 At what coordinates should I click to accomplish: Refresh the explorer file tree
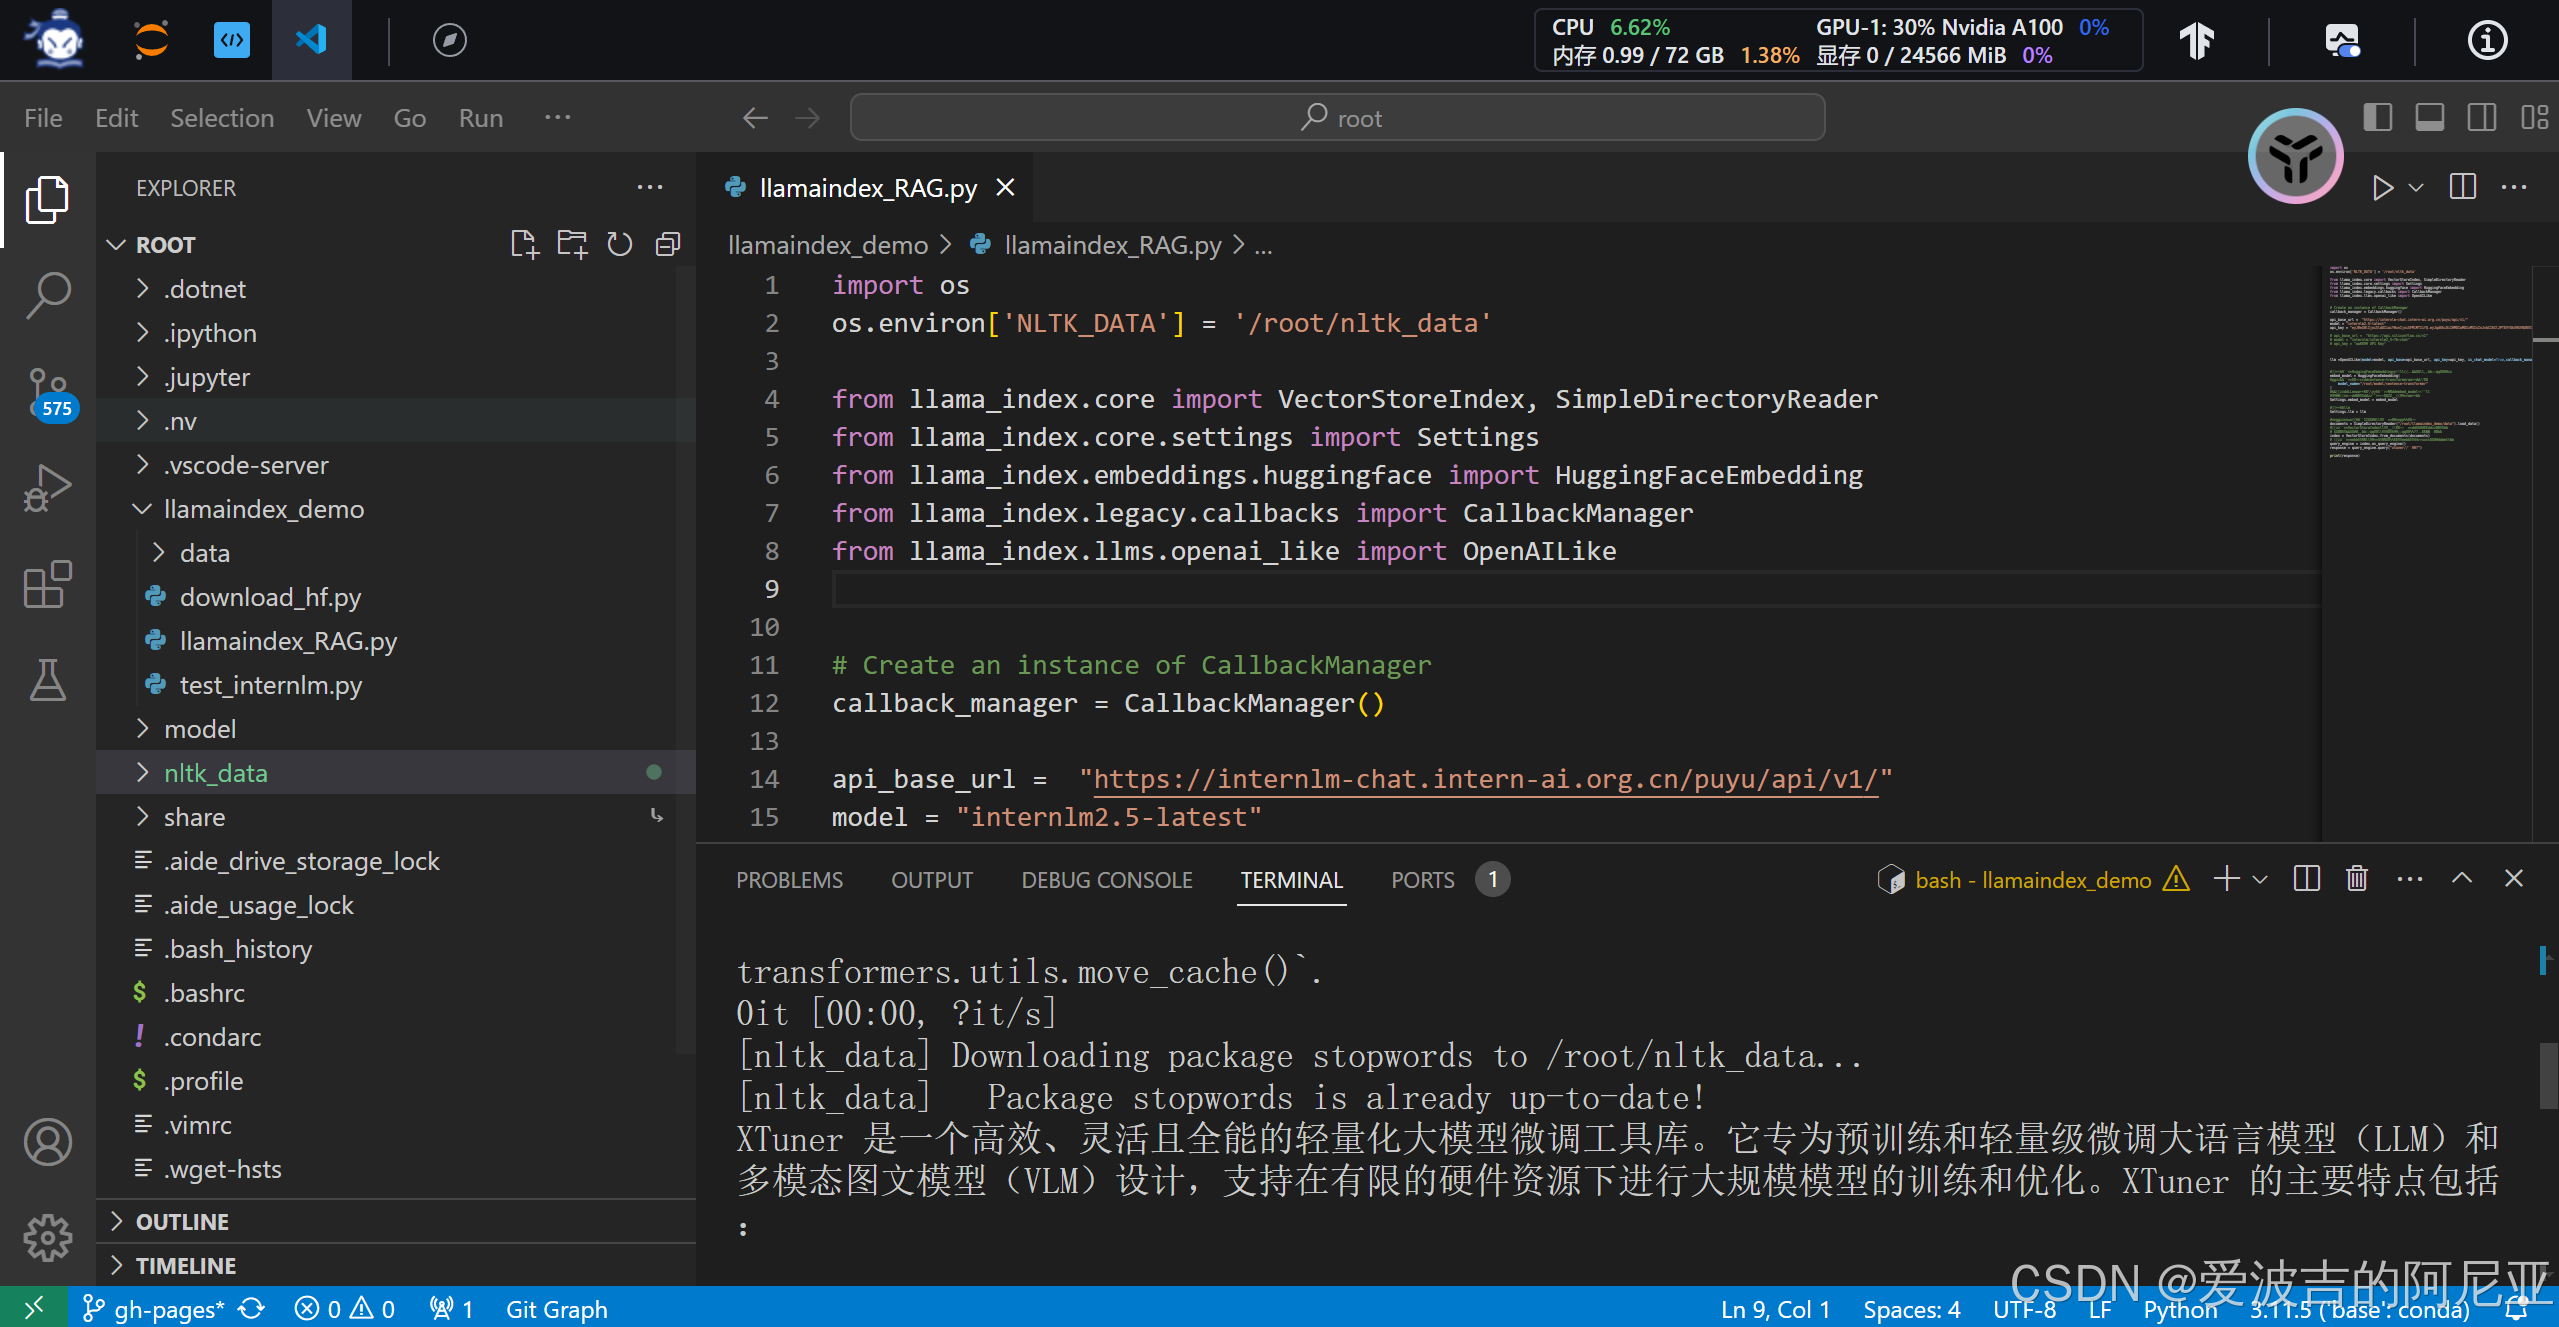tap(620, 244)
